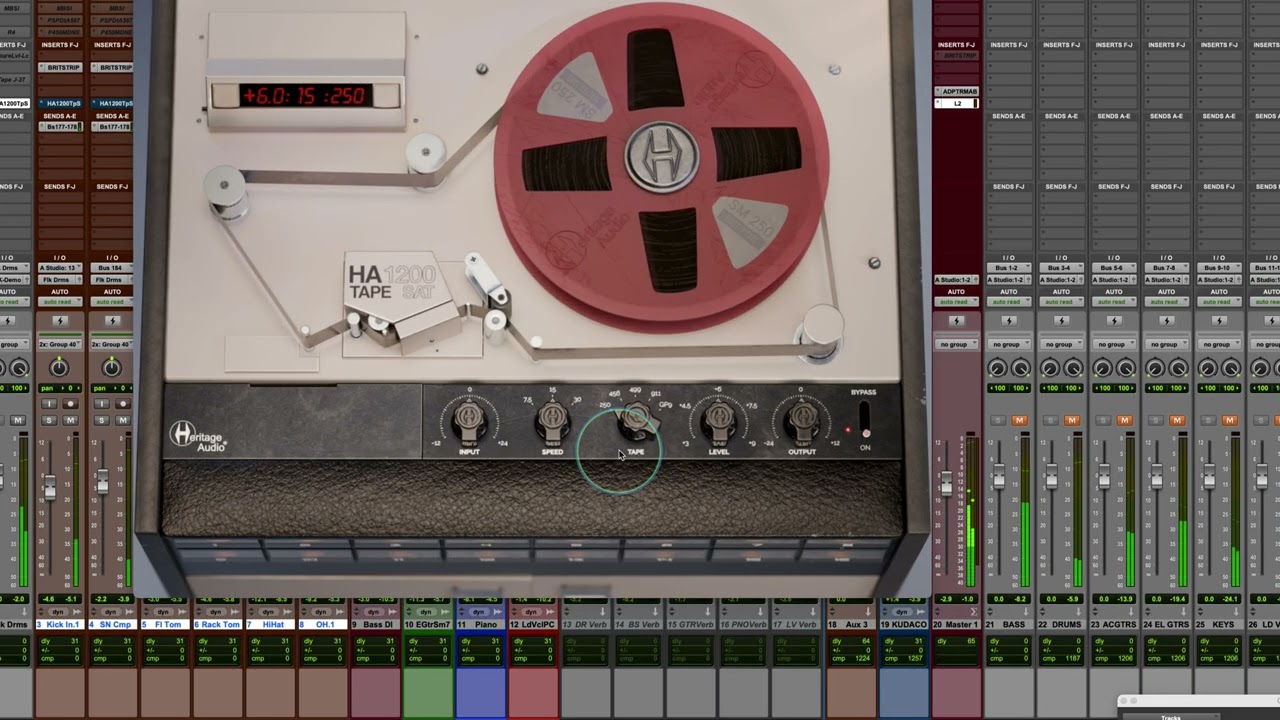Adjust the LEVEL knob on the tape plugin
The width and height of the screenshot is (1280, 720).
pos(718,421)
